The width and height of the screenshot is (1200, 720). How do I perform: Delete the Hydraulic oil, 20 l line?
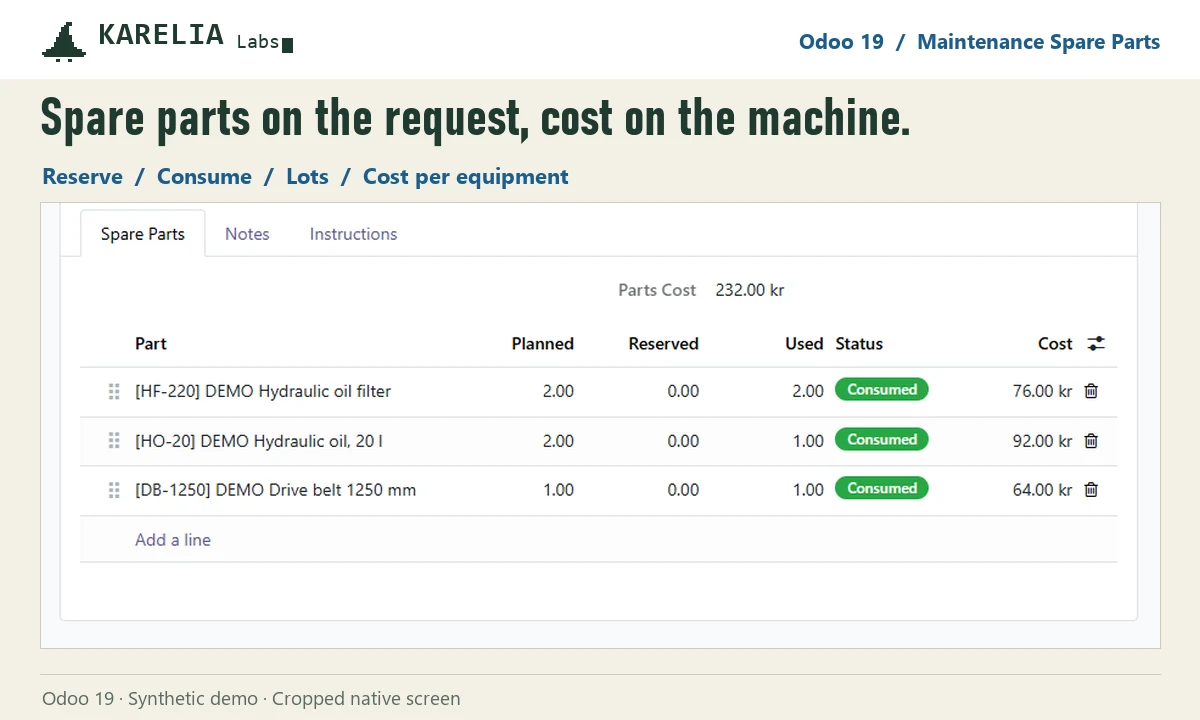coord(1091,440)
